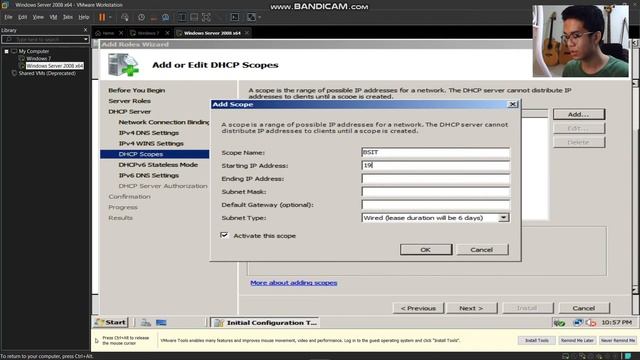Select IPv4 DNS Settings wizard step
Viewport: 640px width, 360px height.
pos(149,133)
